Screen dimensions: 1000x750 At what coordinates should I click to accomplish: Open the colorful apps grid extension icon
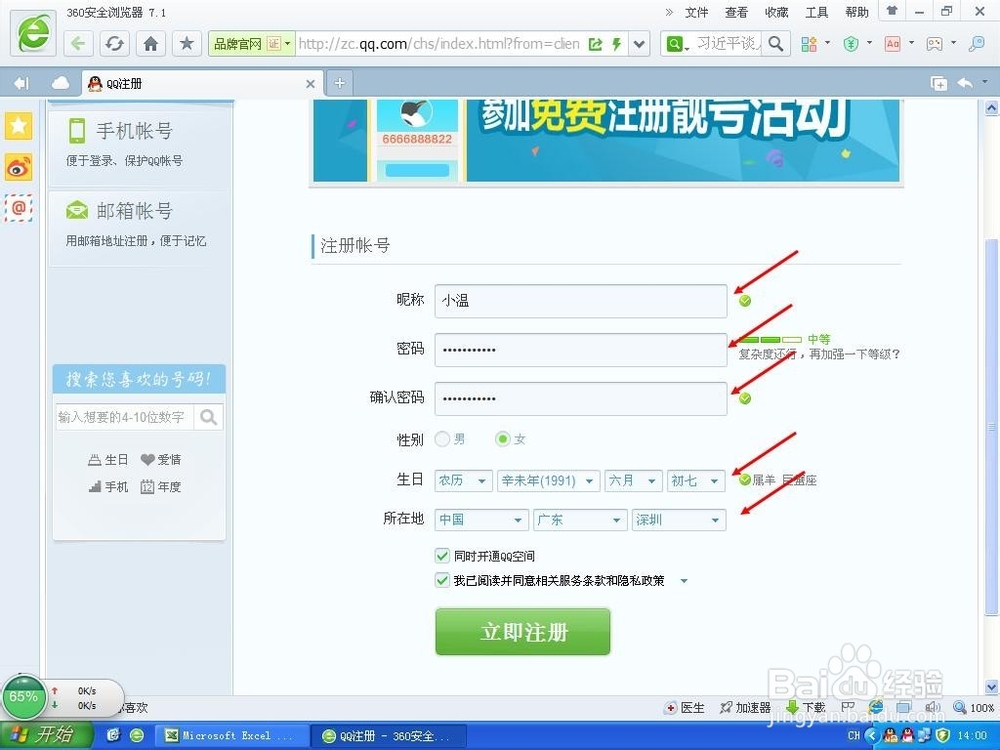click(x=809, y=43)
